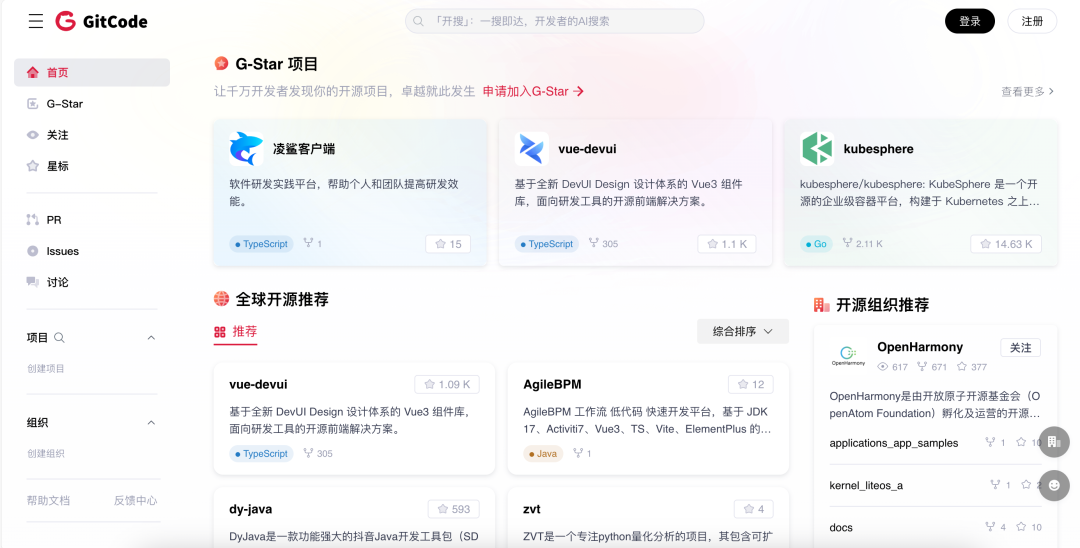Viewport: 1080px width, 548px height.
Task: Star zvt with the 4 button
Action: (754, 509)
